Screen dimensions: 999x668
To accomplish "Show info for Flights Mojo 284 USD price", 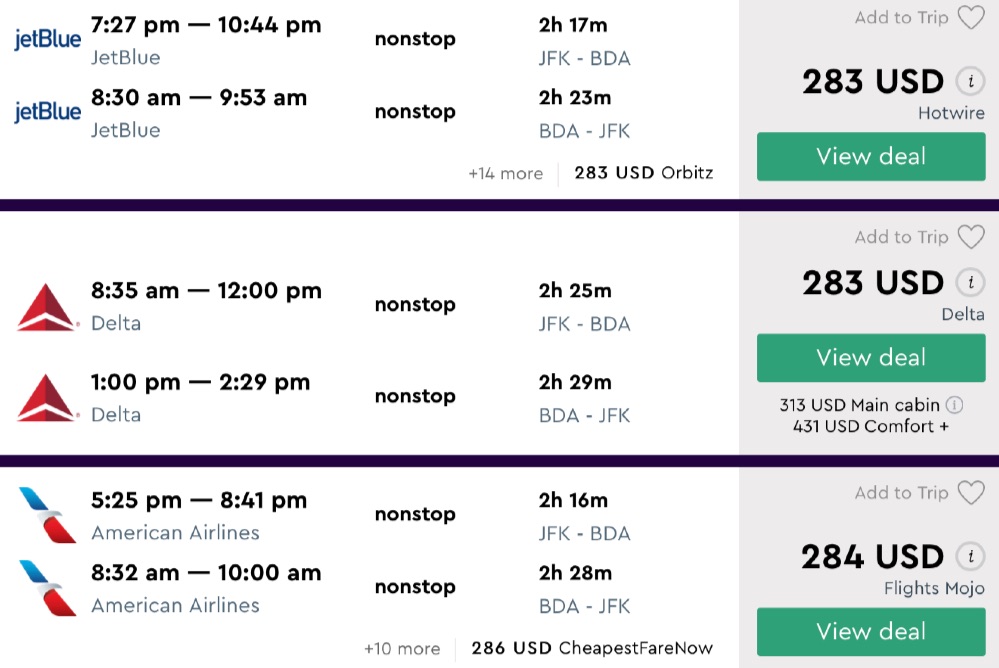I will (968, 557).
